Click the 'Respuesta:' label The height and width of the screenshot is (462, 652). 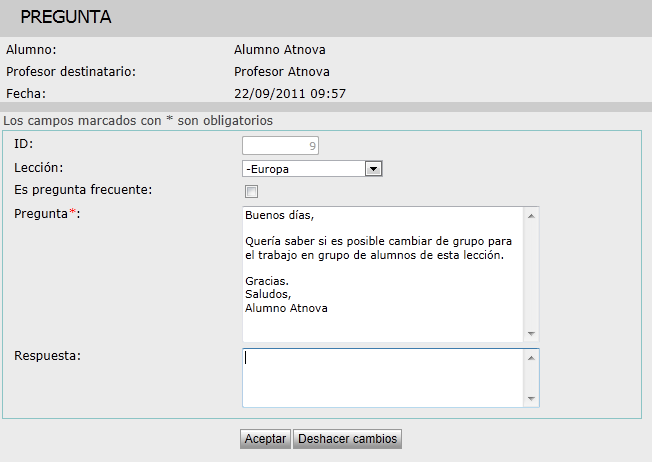point(47,356)
